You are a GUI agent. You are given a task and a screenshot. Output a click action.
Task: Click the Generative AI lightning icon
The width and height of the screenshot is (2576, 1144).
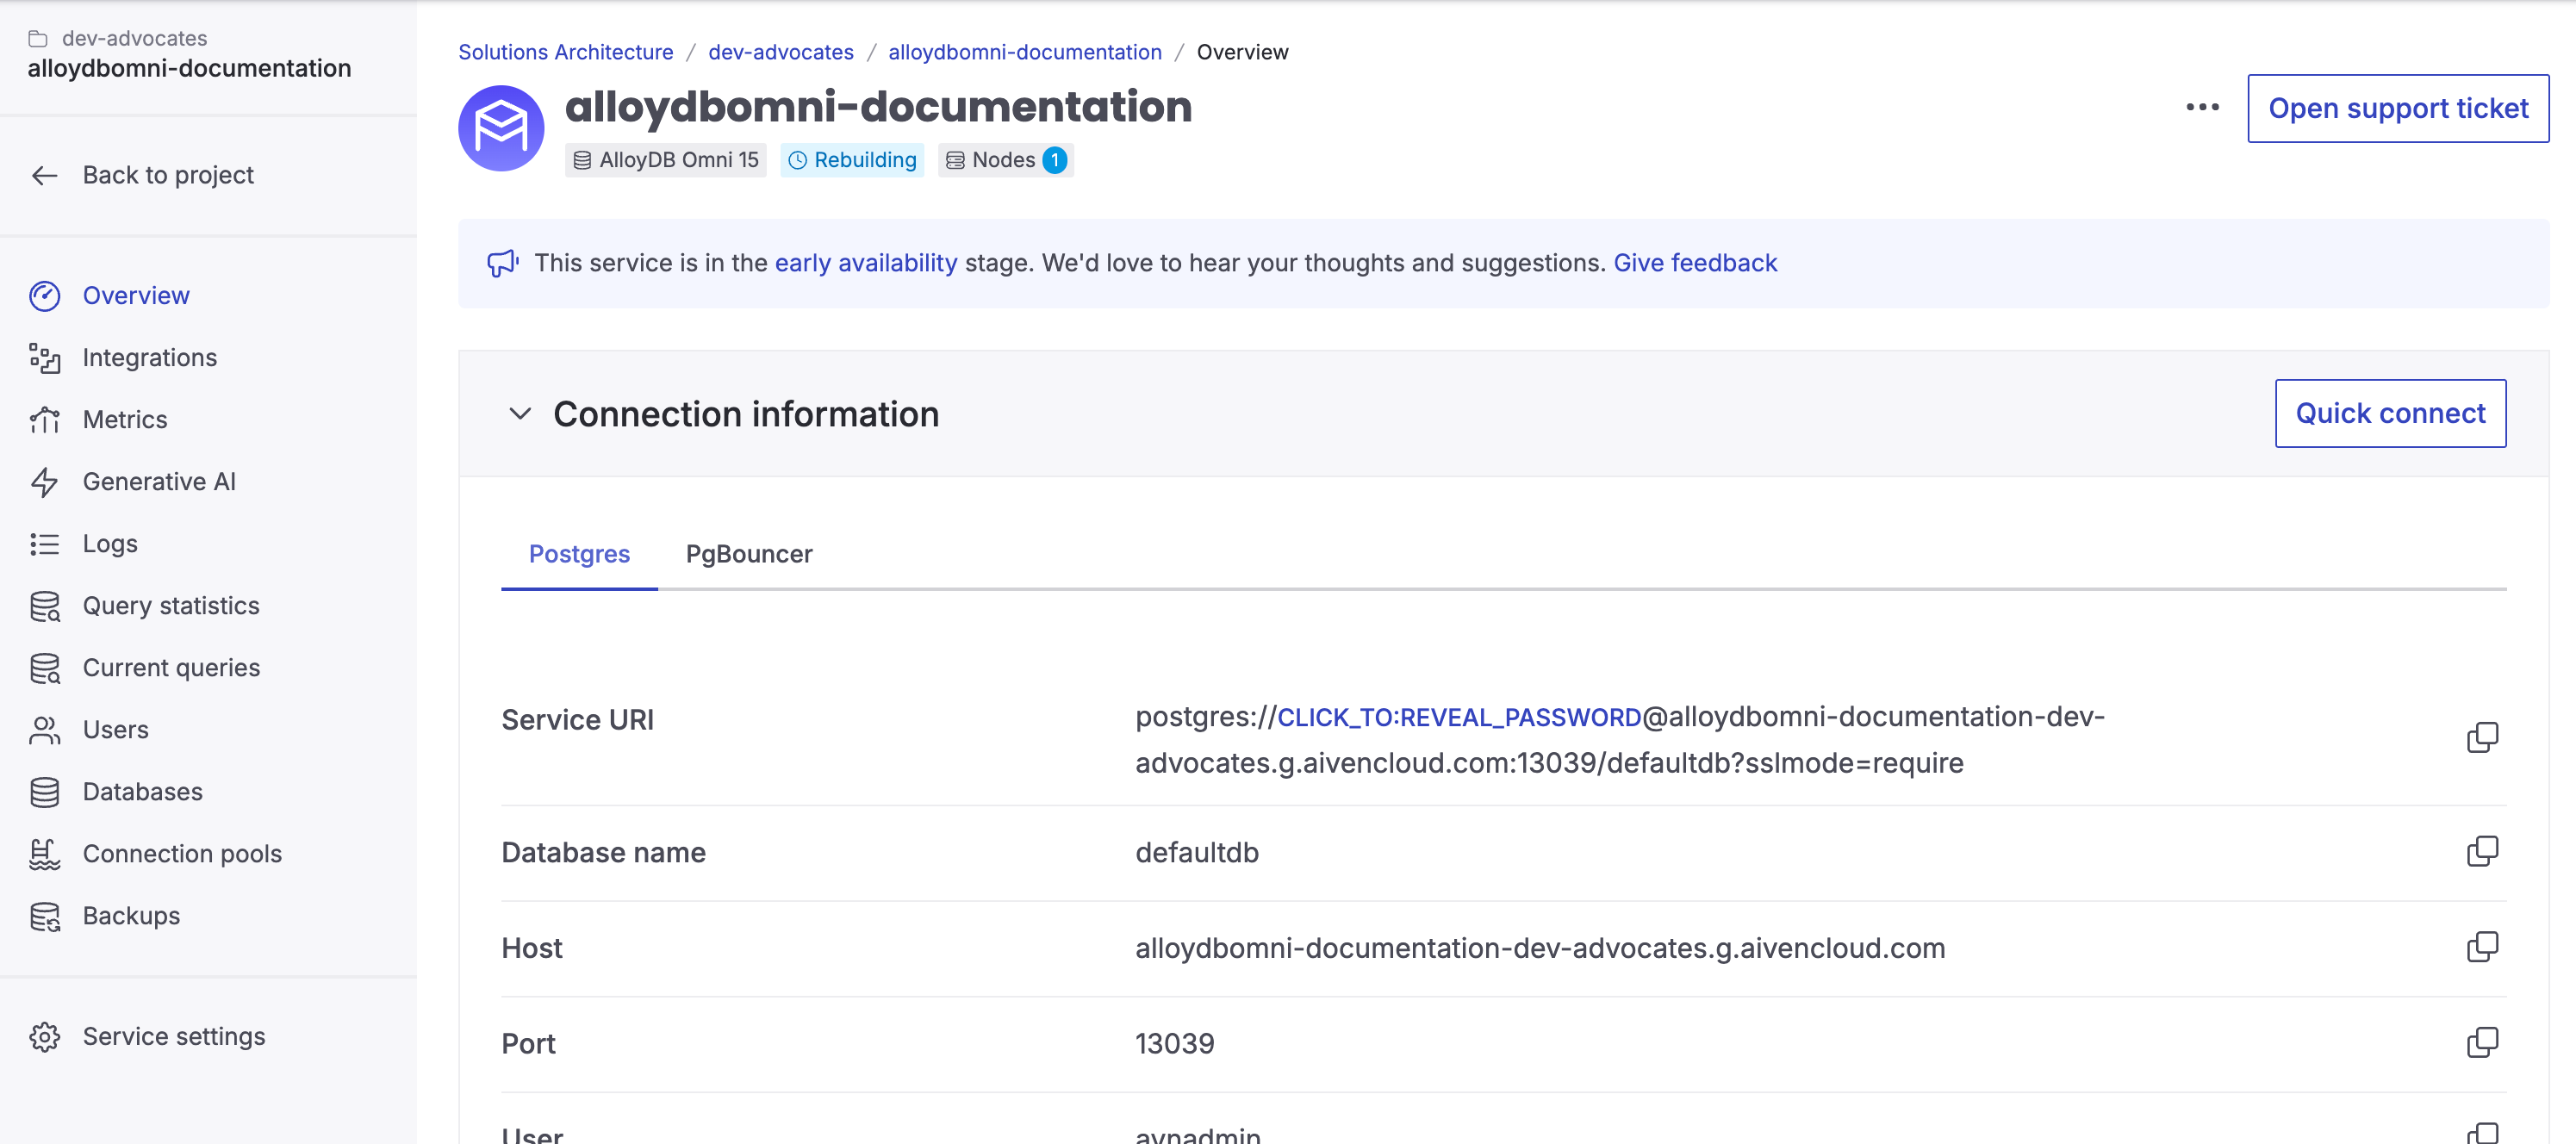click(x=44, y=482)
